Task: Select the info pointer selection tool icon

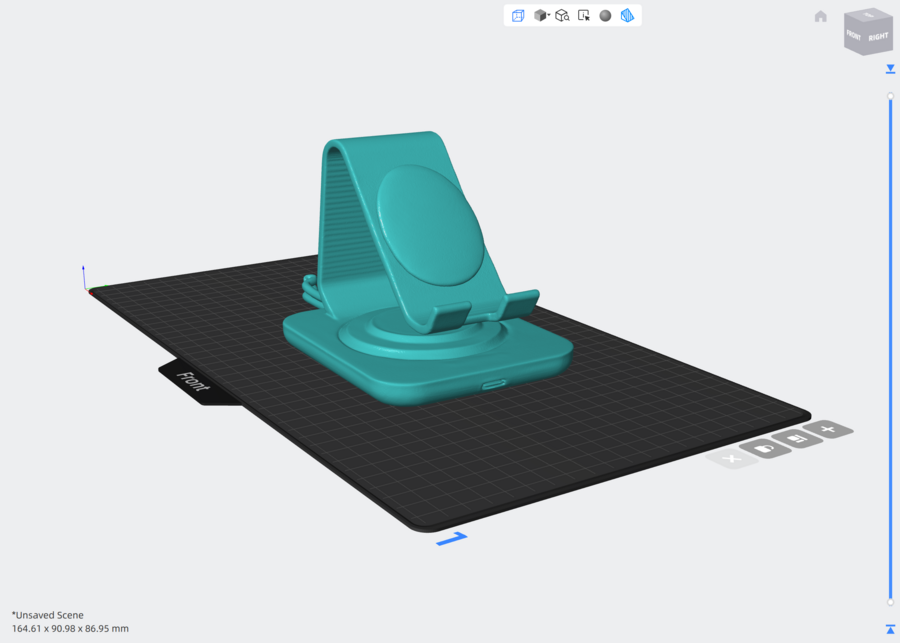Action: click(584, 16)
